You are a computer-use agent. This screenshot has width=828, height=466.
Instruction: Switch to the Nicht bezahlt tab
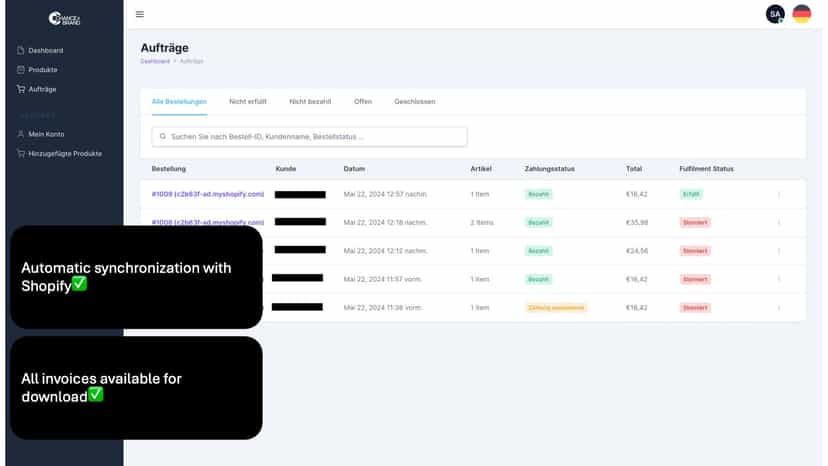tap(310, 101)
